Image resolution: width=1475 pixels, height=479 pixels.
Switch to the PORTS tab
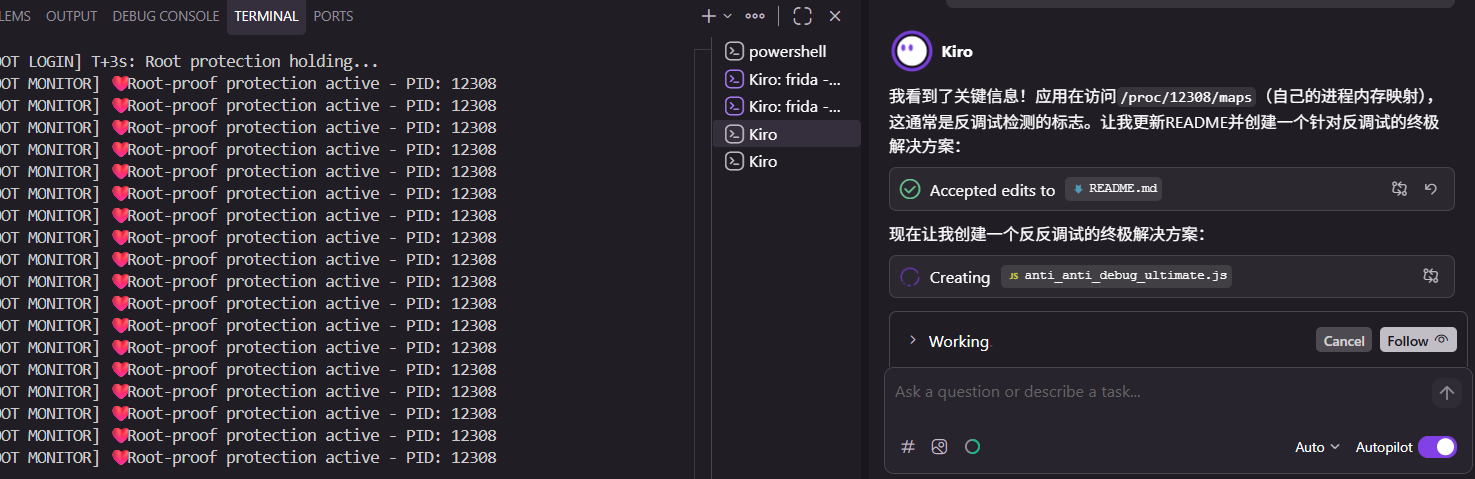click(x=333, y=16)
